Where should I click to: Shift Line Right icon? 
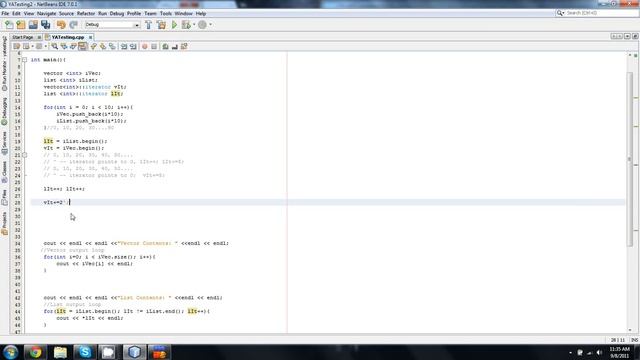click(x=133, y=47)
